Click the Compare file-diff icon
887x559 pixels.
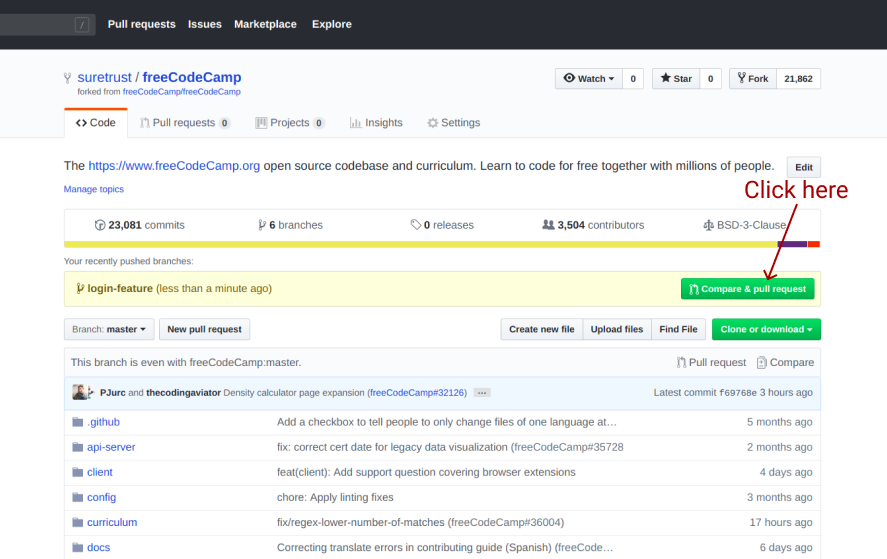tap(761, 362)
